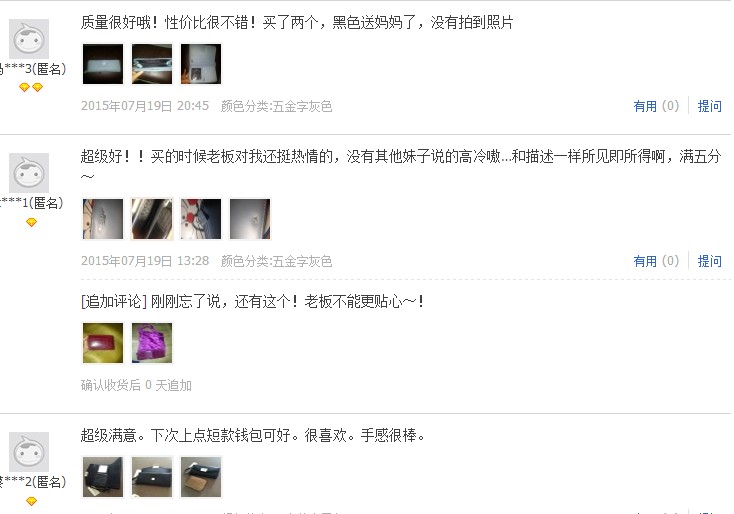
Task: Click 提问 on the 20:45 review
Action: point(709,106)
